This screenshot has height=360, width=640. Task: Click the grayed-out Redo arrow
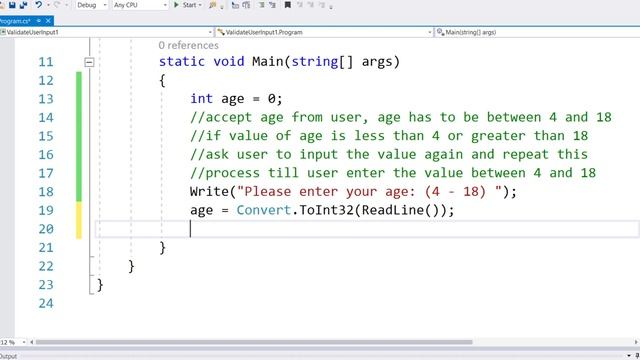point(57,5)
